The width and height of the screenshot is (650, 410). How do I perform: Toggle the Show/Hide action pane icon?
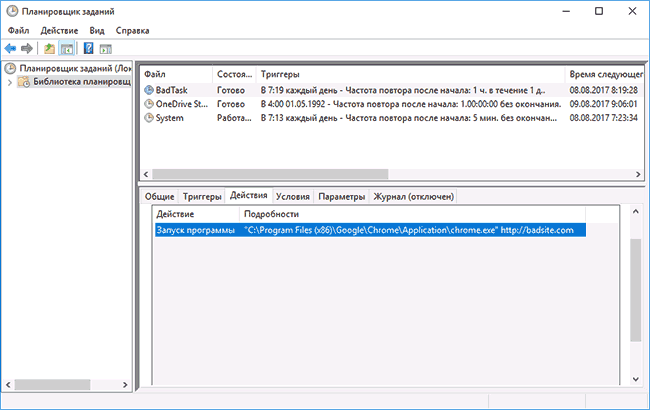pyautogui.click(x=105, y=48)
